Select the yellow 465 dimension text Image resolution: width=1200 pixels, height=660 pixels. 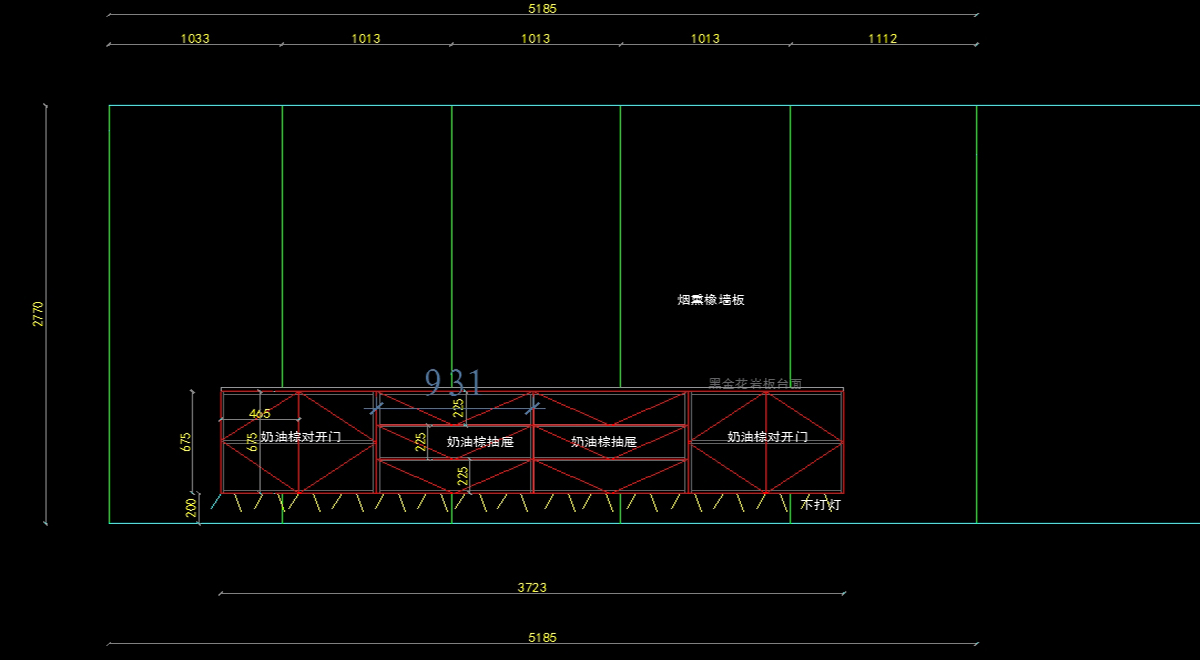tap(259, 414)
